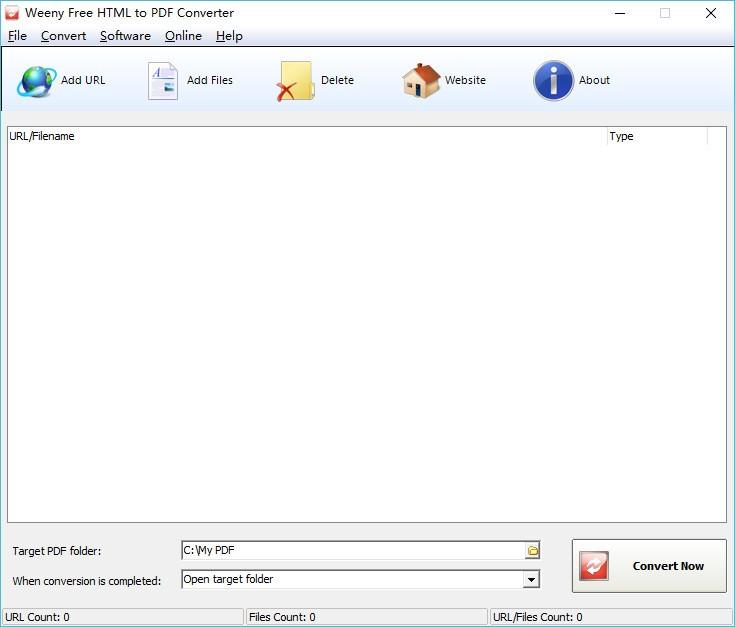735x627 pixels.
Task: Open the Website house icon
Action: click(x=421, y=81)
